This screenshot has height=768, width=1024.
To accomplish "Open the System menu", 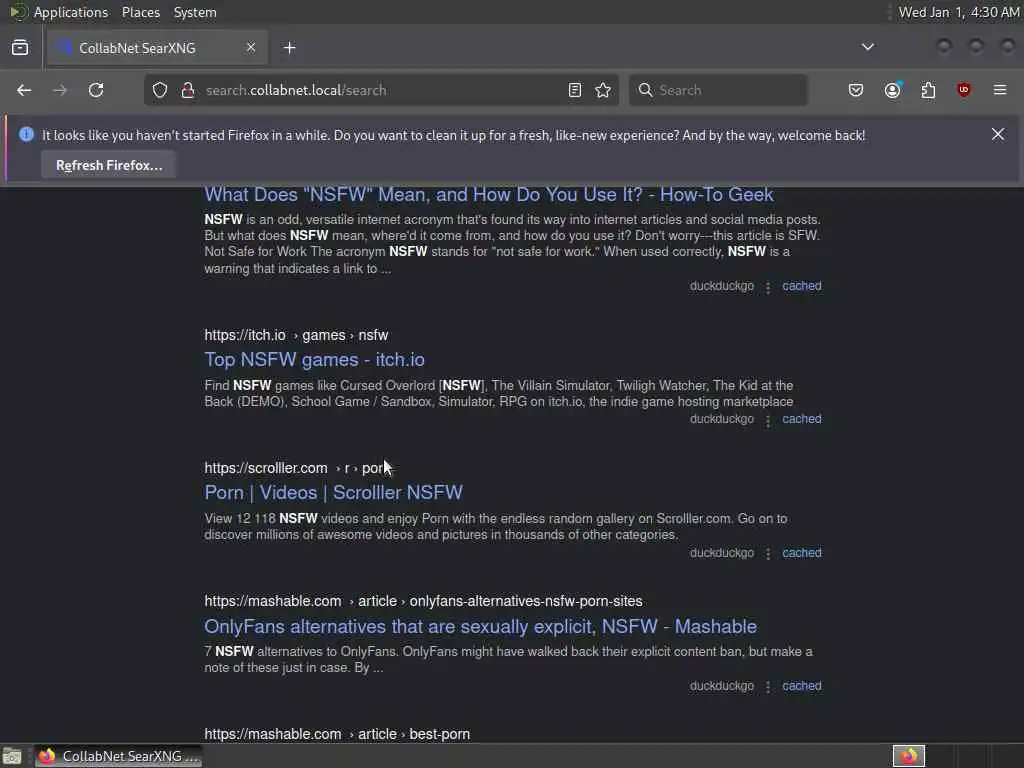I will click(x=195, y=12).
